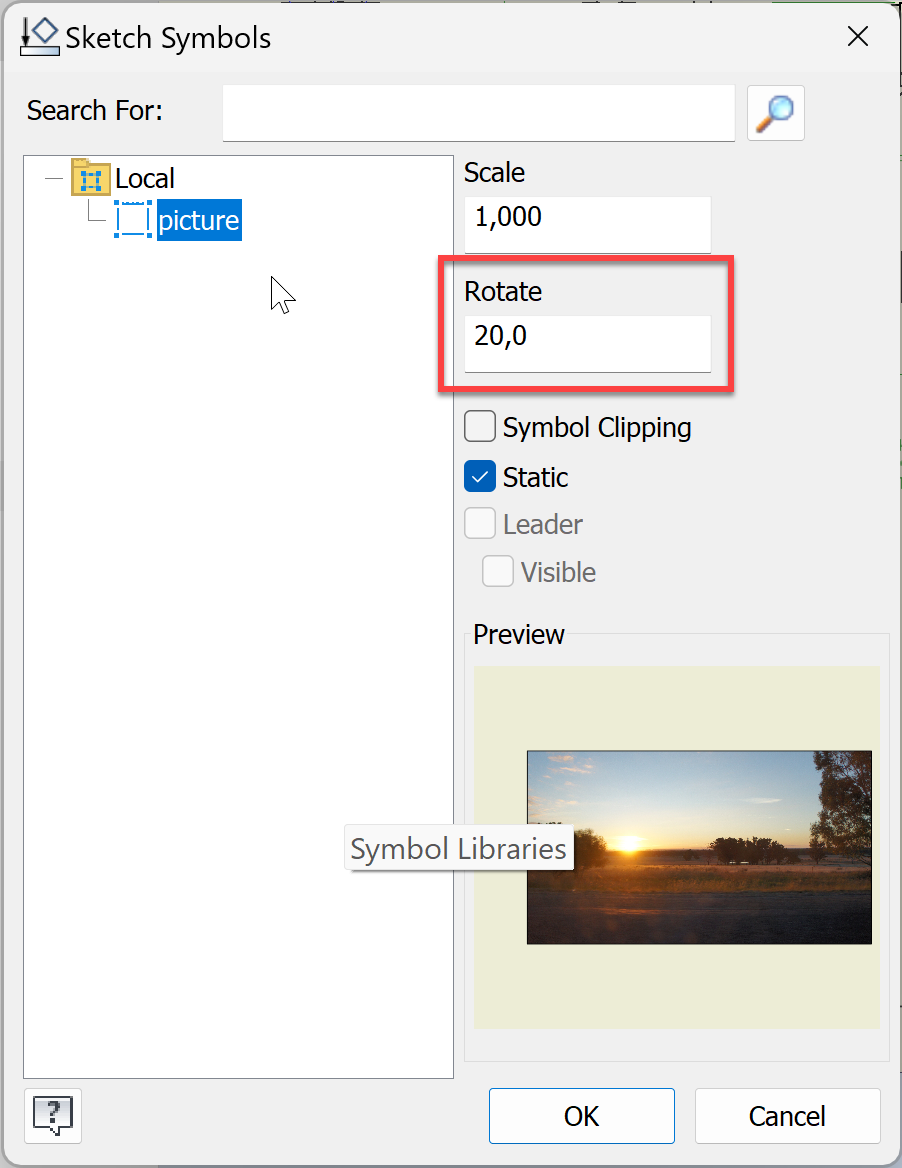902x1168 pixels.
Task: Uncheck the Static checkbox
Action: pos(480,477)
